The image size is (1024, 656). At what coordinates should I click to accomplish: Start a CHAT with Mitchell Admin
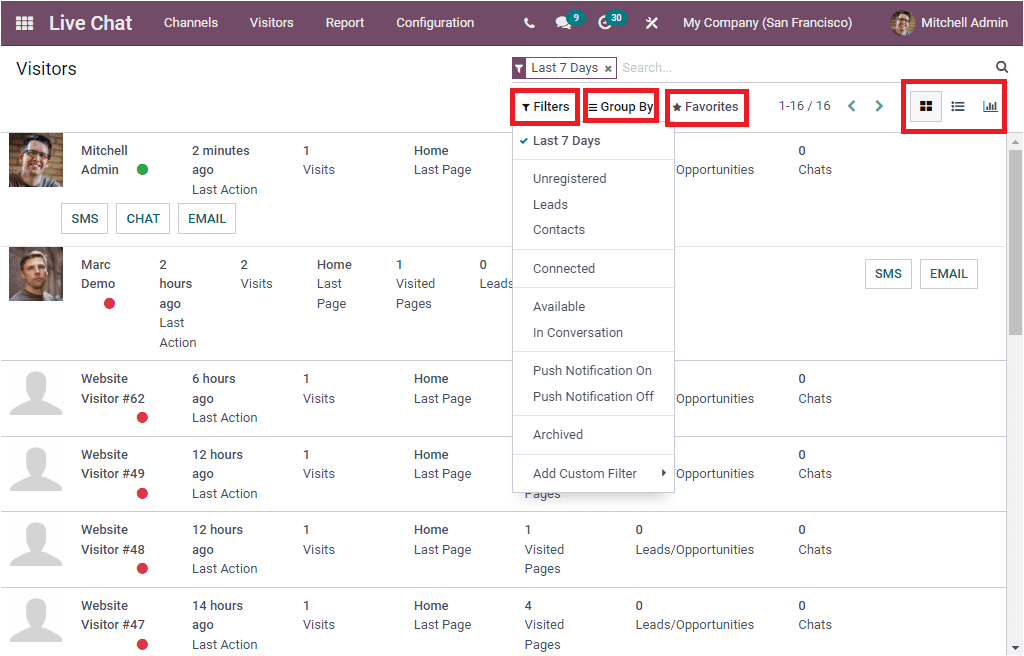pyautogui.click(x=142, y=218)
